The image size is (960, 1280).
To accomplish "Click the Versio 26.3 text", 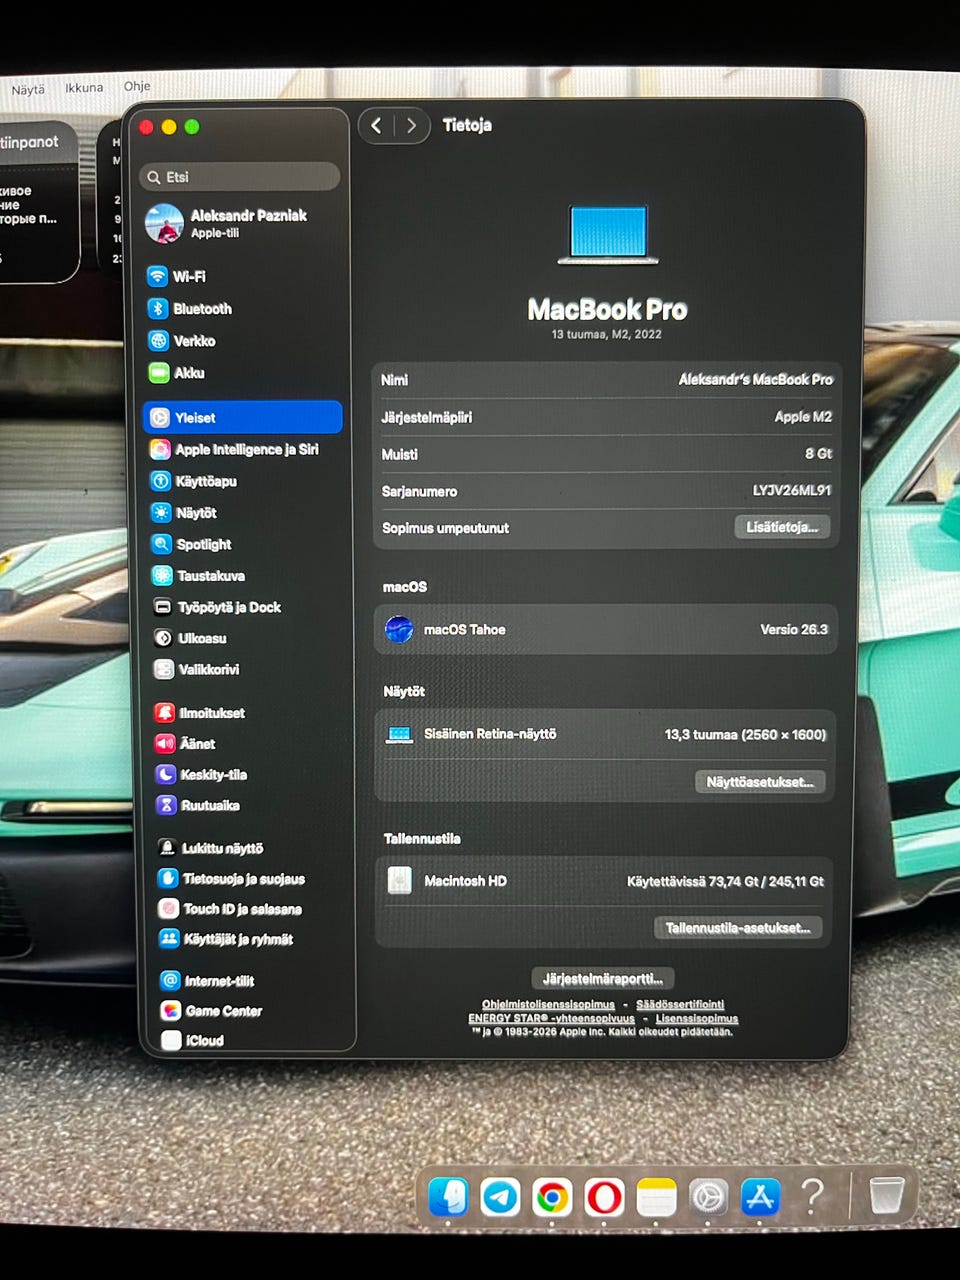I will (794, 630).
